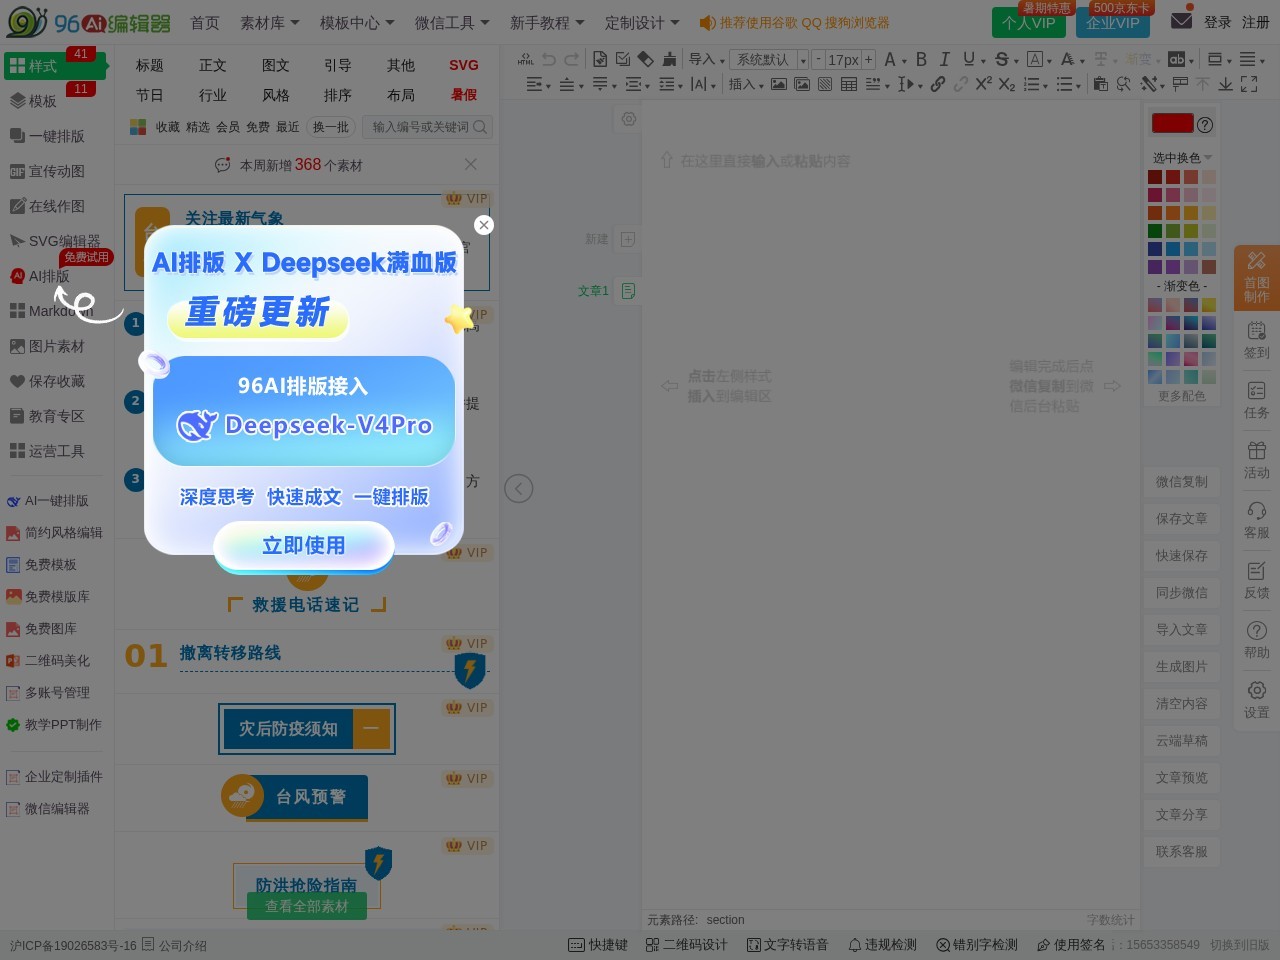This screenshot has width=1280, height=960.
Task: Select 首页 in the top navigation
Action: [x=205, y=22]
